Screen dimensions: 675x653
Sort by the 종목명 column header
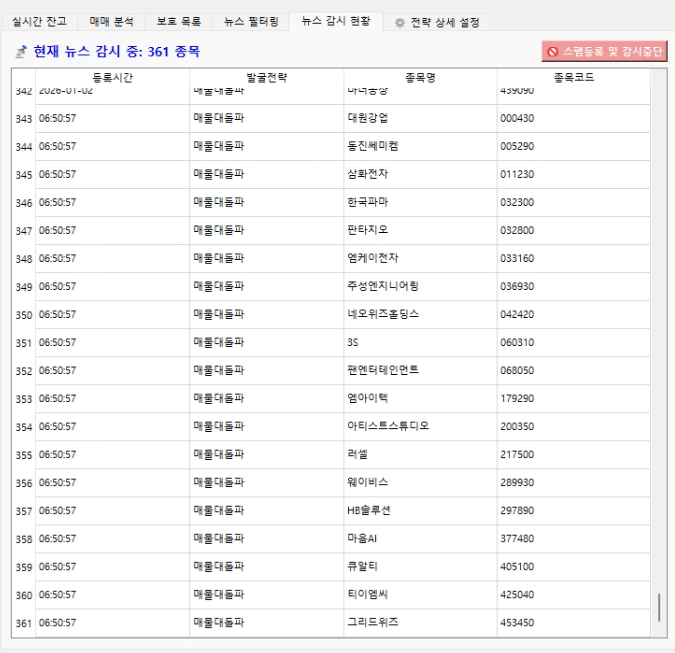421,77
